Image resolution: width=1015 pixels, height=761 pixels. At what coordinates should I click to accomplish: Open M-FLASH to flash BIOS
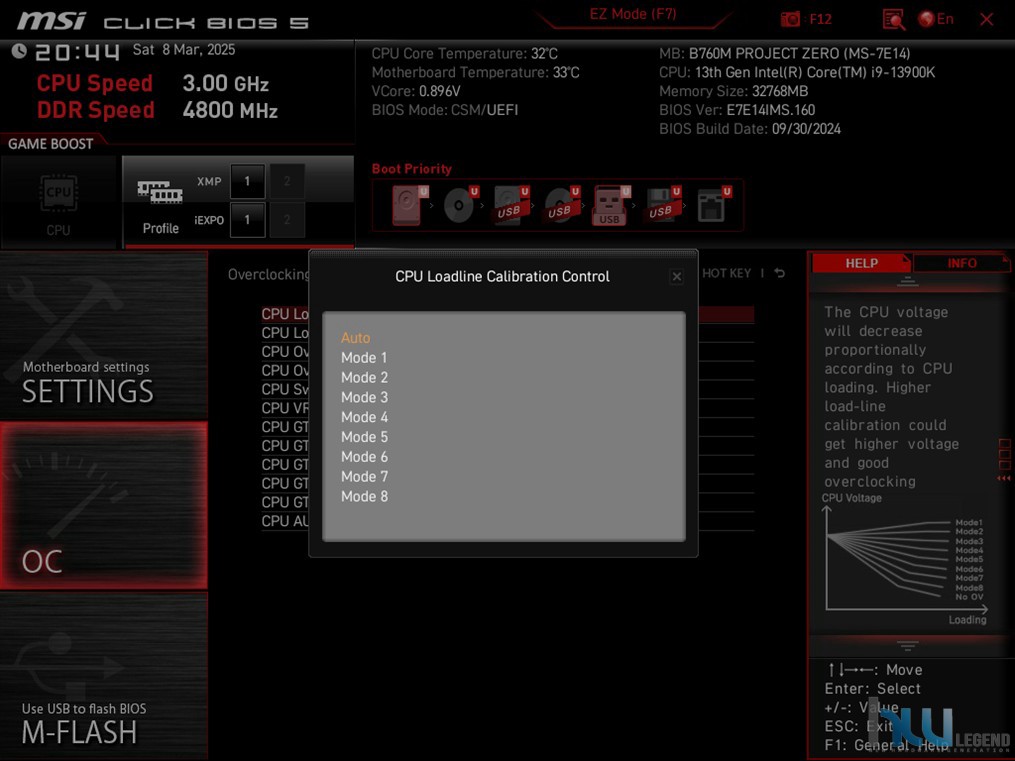104,676
